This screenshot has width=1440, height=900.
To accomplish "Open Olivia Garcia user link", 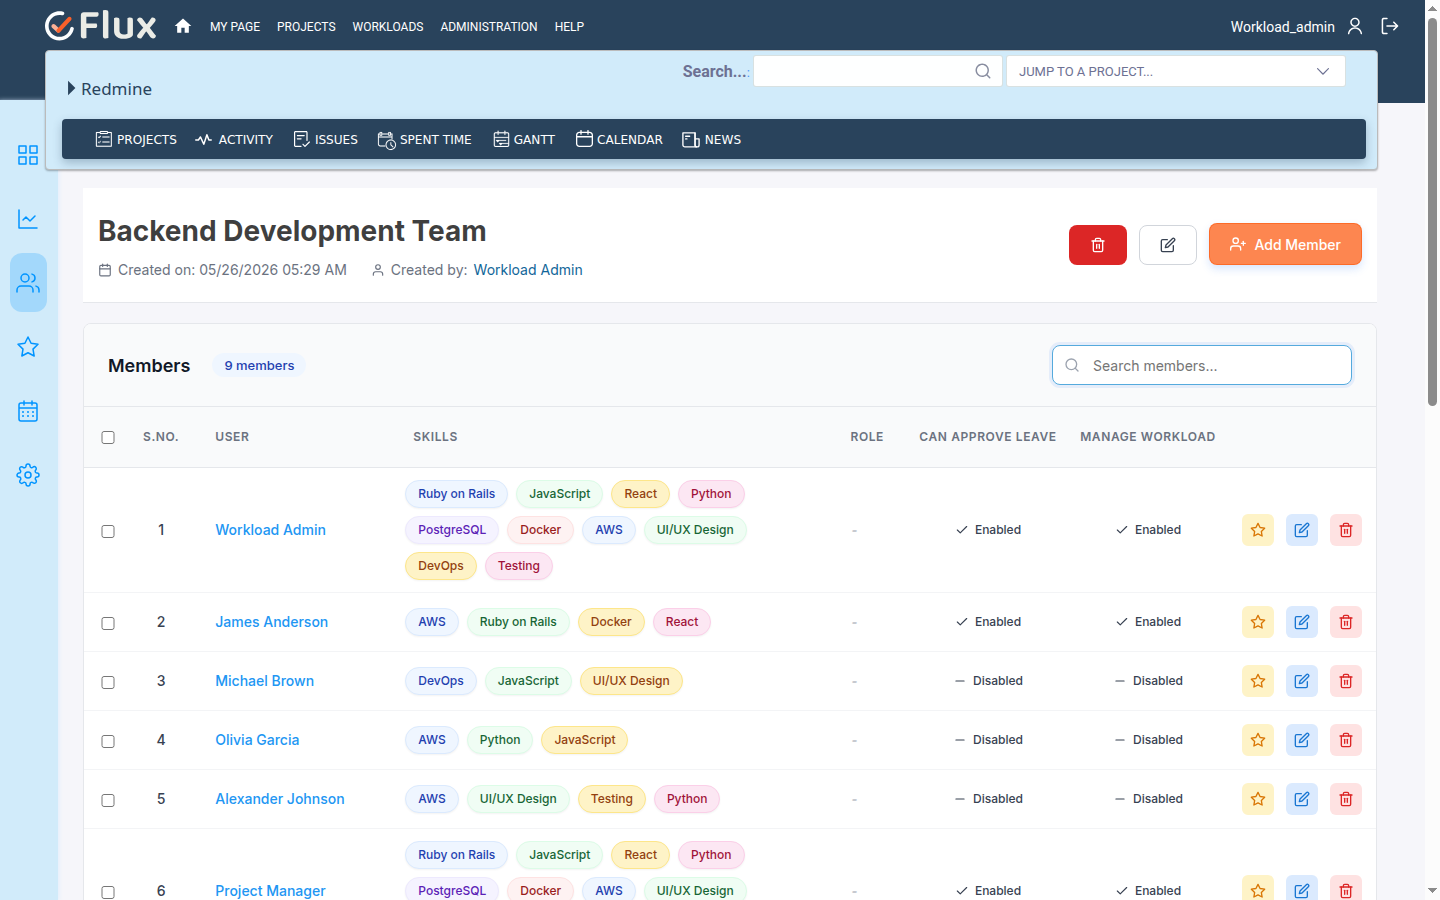I will (x=257, y=740).
